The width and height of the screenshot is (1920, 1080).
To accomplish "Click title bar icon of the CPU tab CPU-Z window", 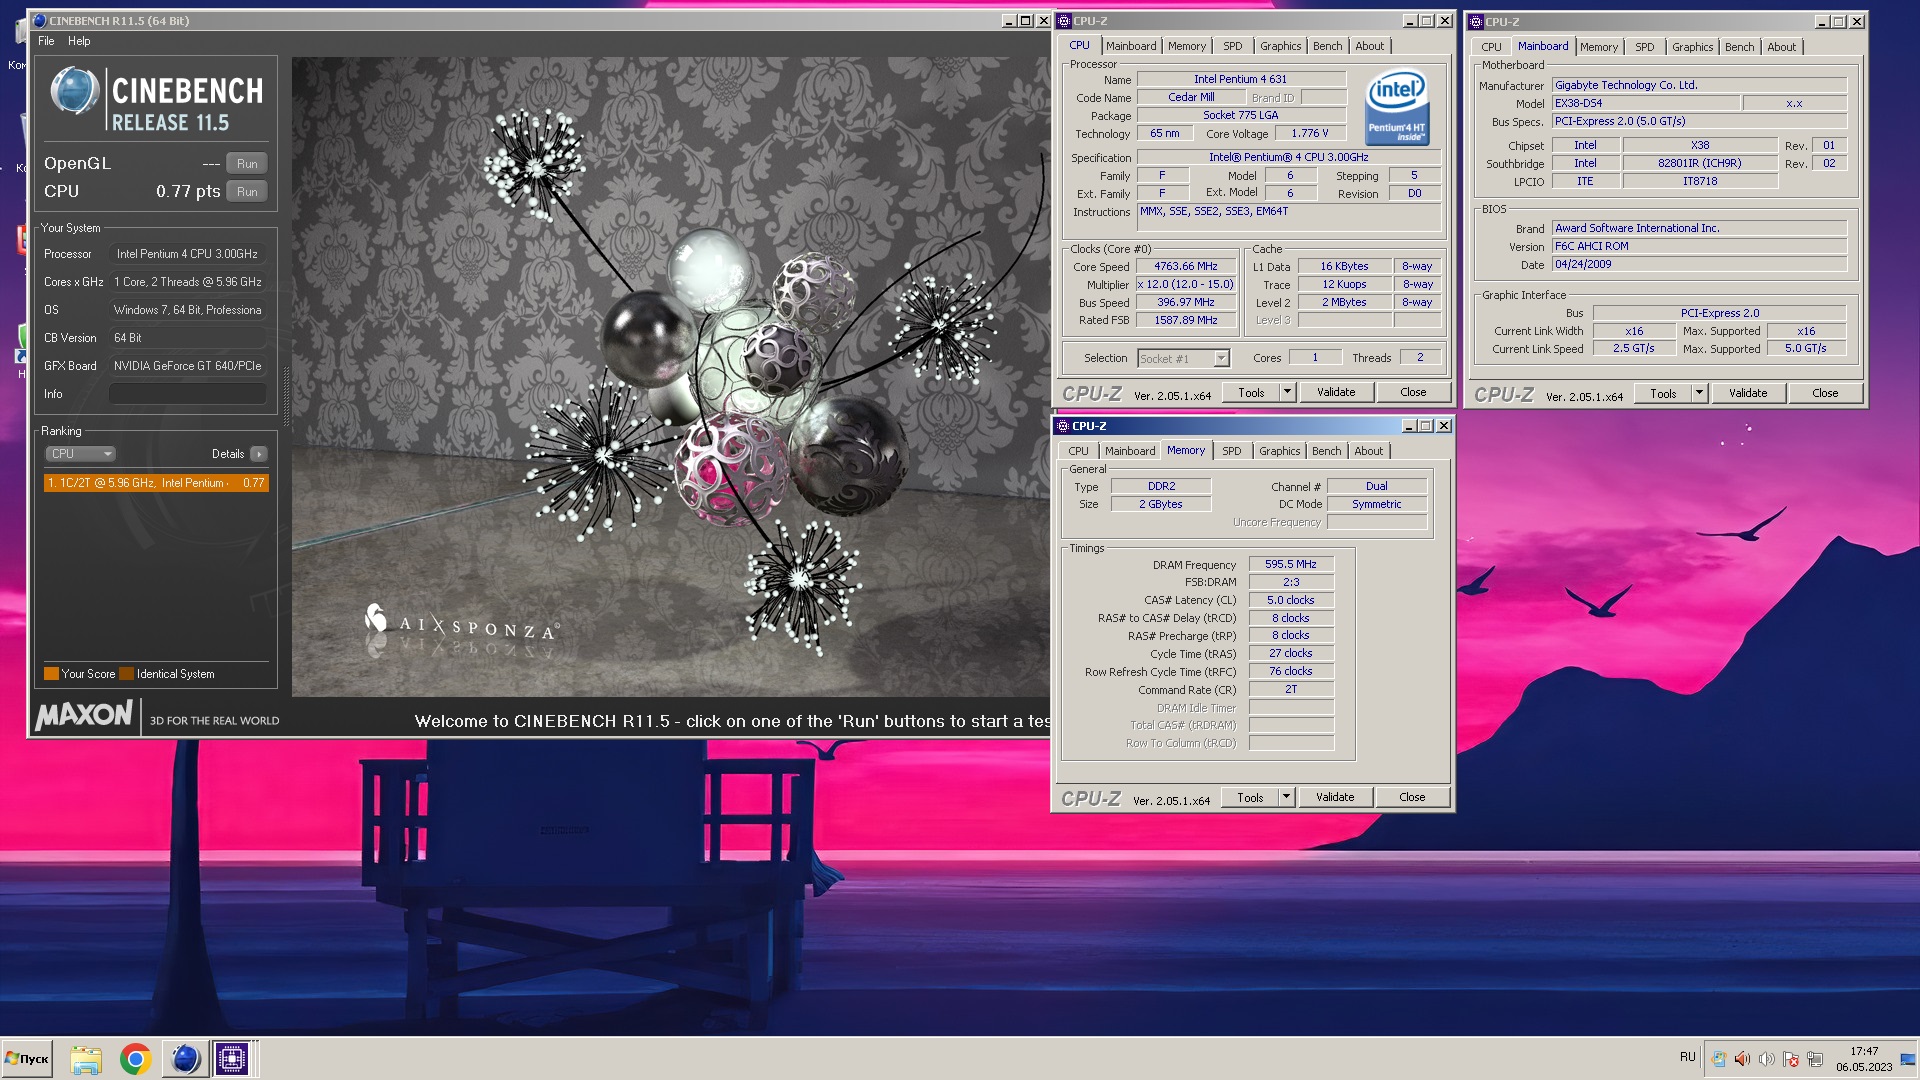I will coord(1064,21).
